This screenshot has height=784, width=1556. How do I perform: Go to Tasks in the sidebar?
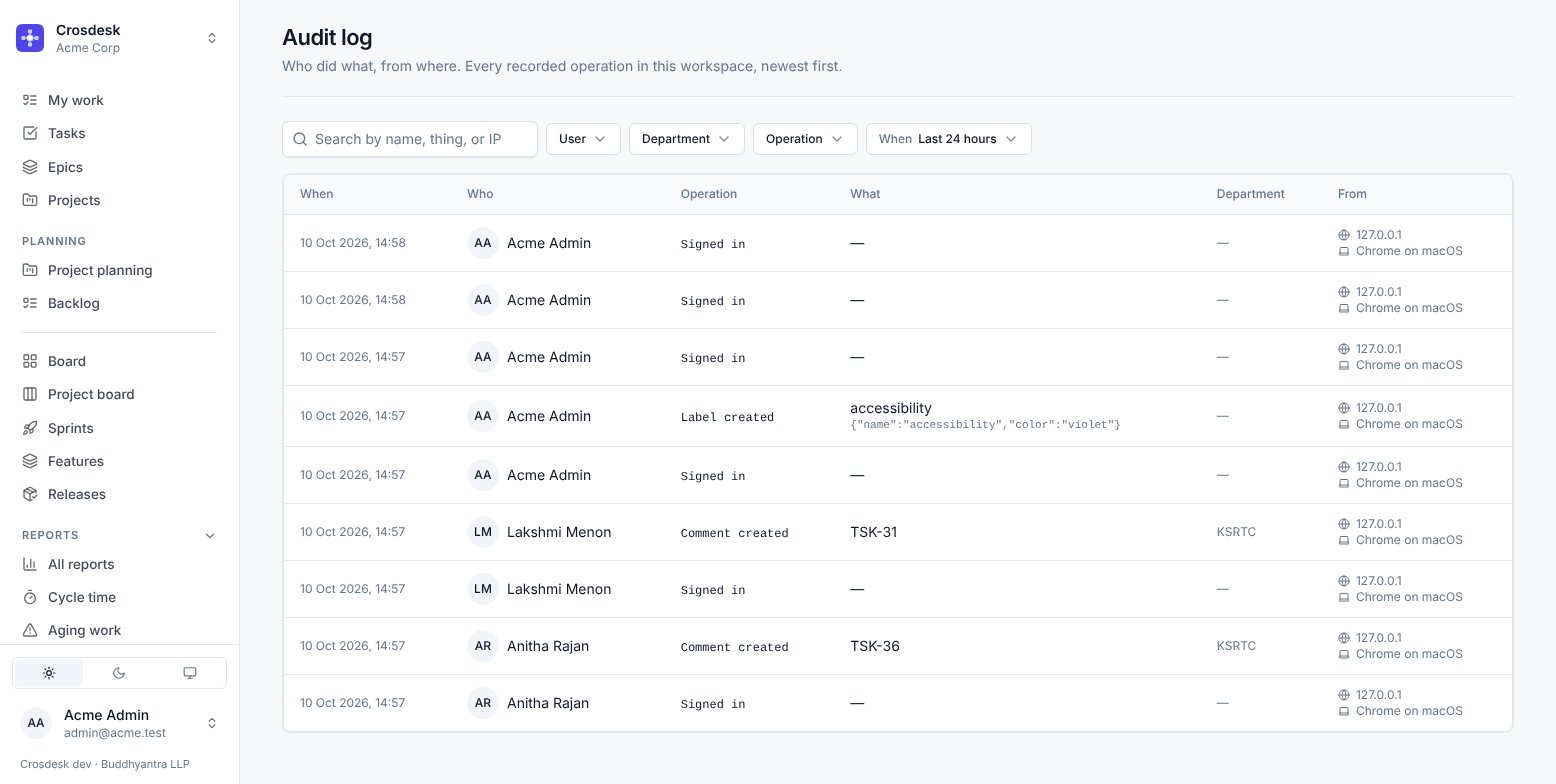click(119, 133)
